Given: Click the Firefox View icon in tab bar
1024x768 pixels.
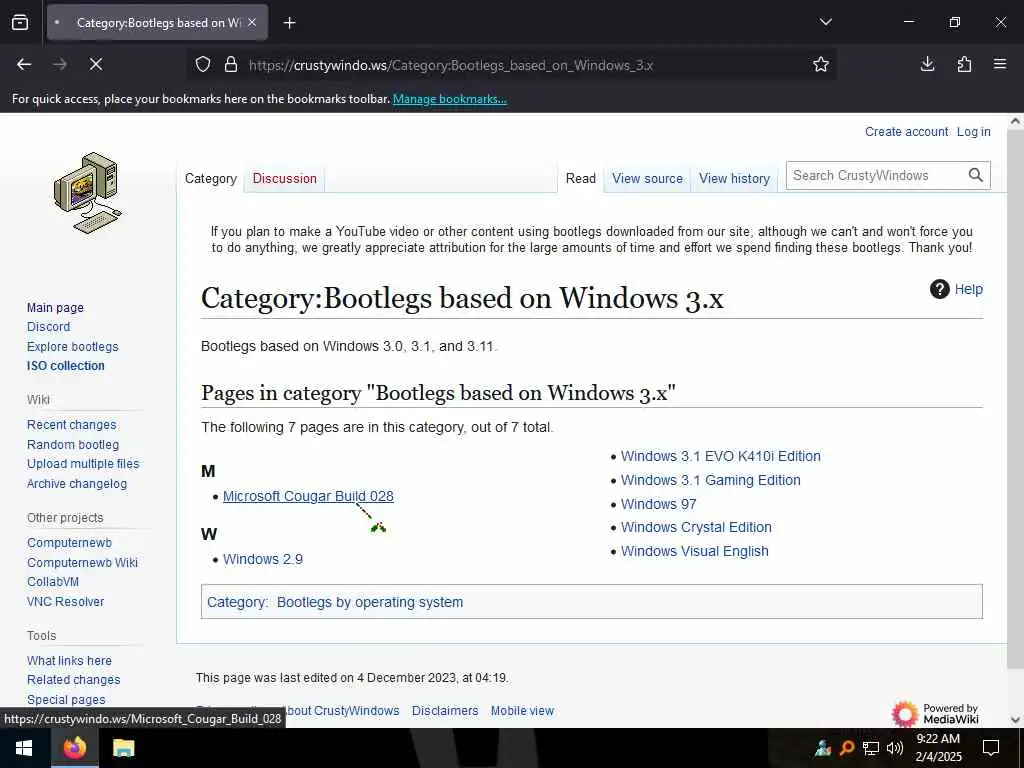Looking at the screenshot, I should point(20,22).
